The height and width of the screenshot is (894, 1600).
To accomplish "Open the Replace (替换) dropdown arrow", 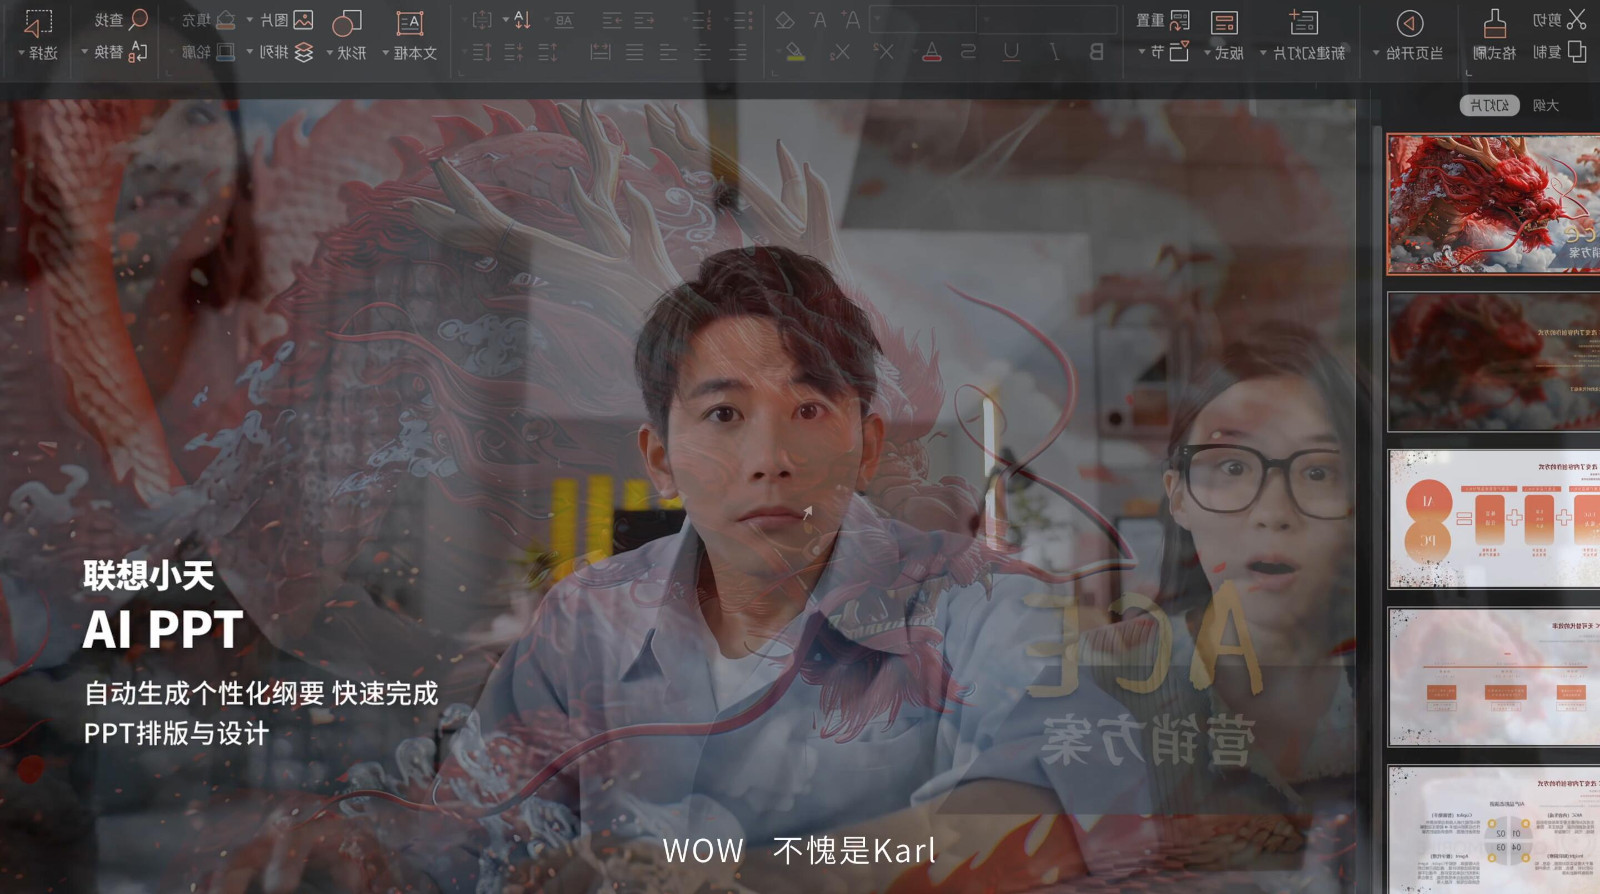I will (x=85, y=52).
